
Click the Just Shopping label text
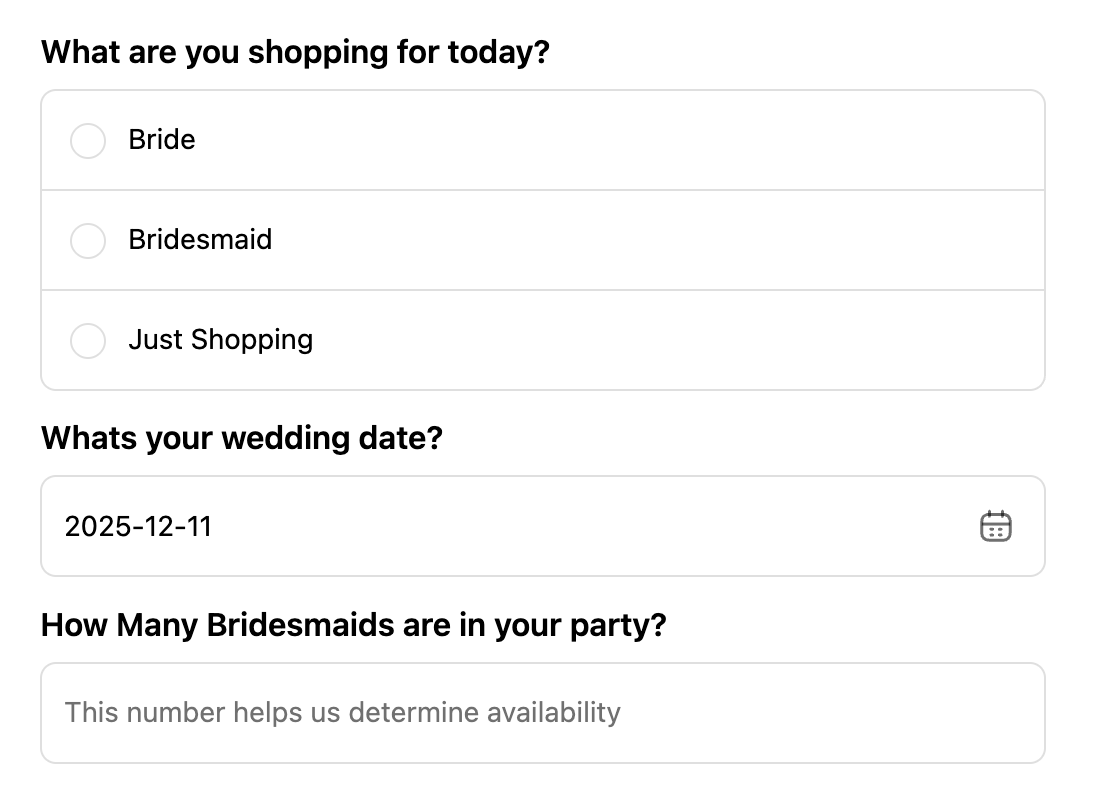pos(220,340)
